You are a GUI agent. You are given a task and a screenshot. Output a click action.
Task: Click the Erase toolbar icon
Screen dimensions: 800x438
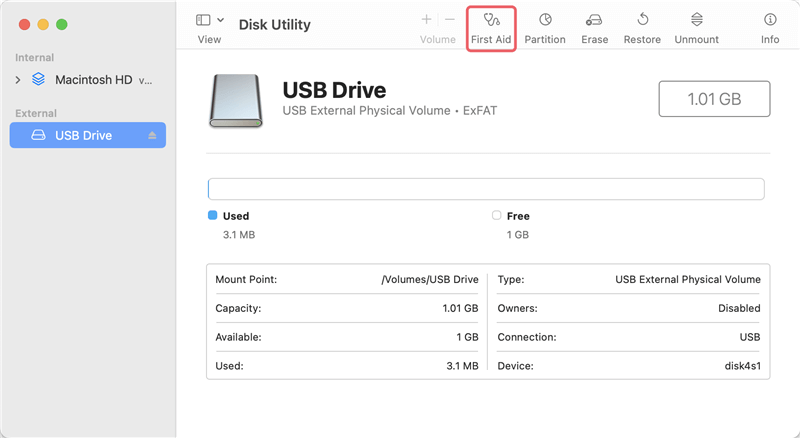click(594, 28)
